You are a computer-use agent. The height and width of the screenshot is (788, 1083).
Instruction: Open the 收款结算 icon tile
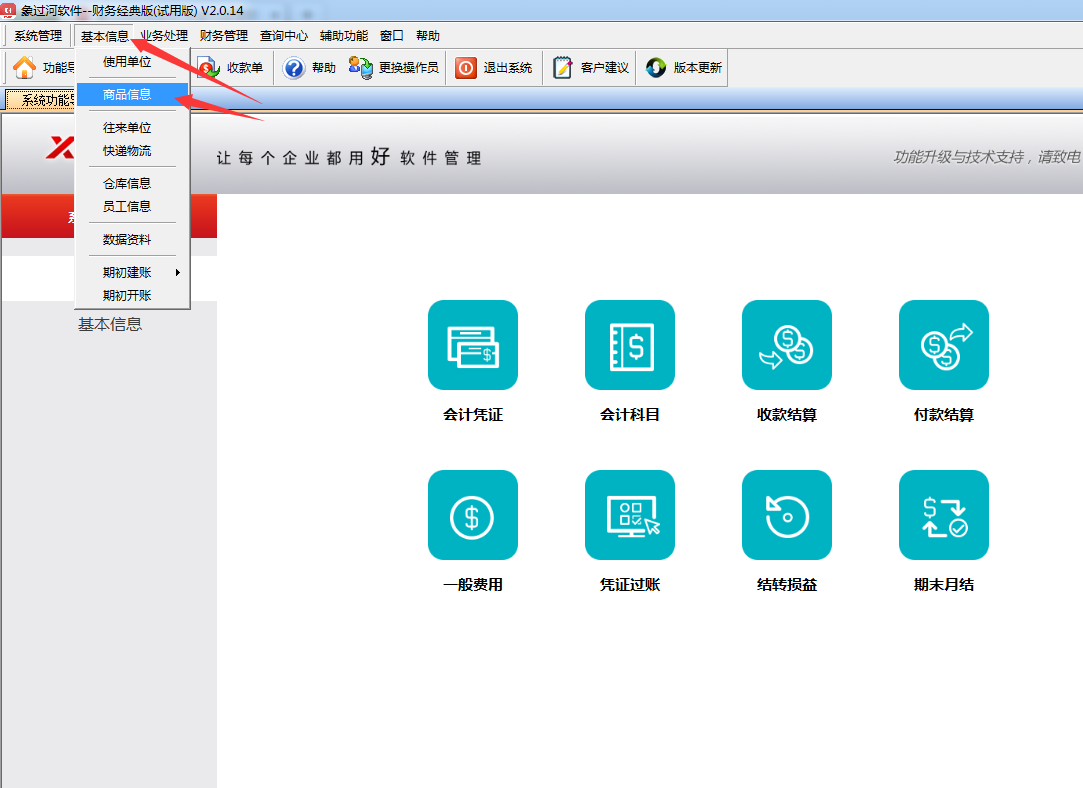(787, 345)
